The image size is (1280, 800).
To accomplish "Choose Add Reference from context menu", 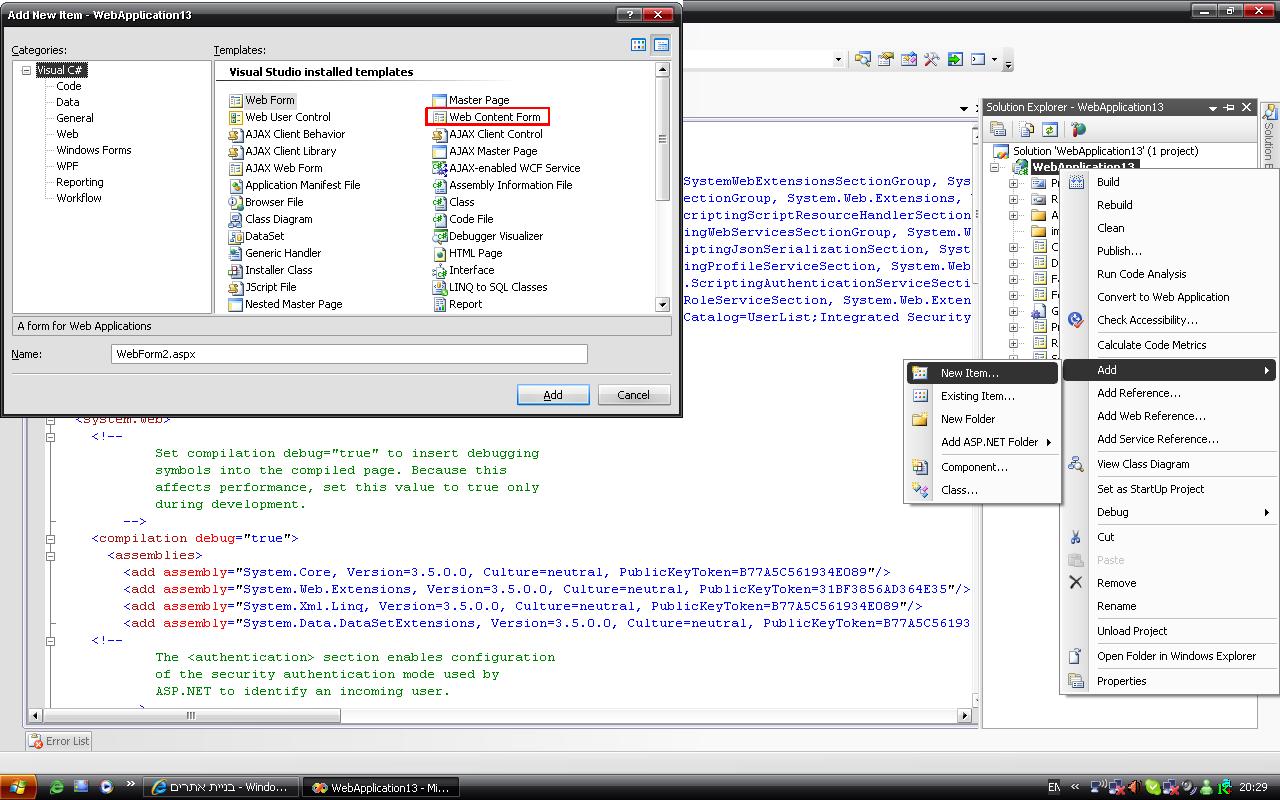I will [x=1138, y=393].
